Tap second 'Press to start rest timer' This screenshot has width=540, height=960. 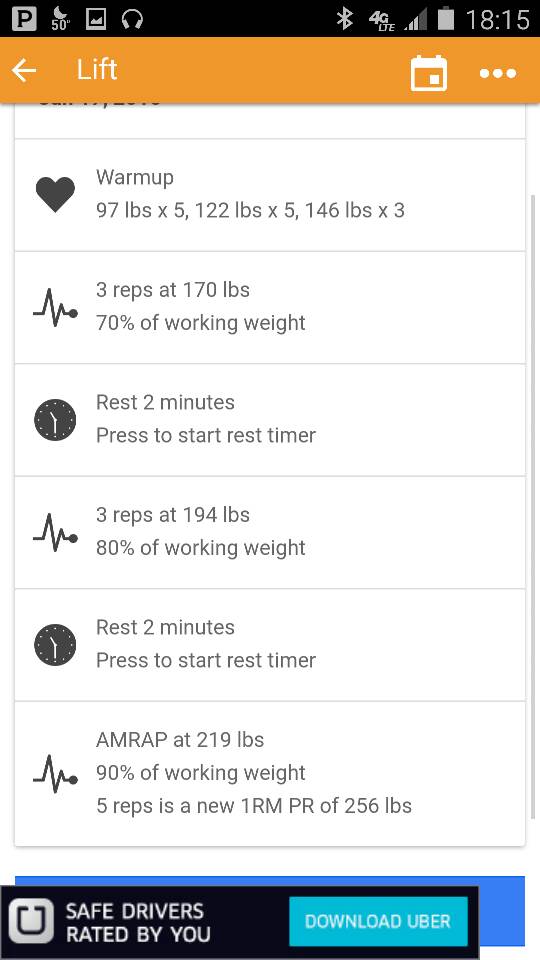point(206,661)
